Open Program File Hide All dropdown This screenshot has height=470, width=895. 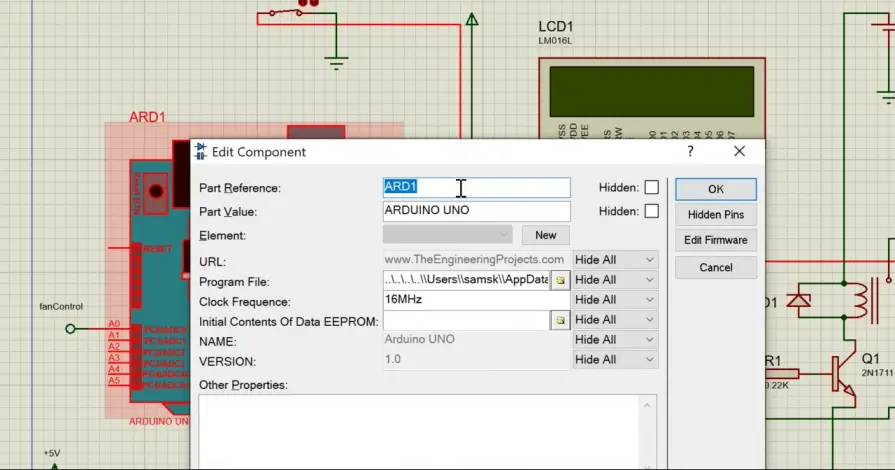615,280
